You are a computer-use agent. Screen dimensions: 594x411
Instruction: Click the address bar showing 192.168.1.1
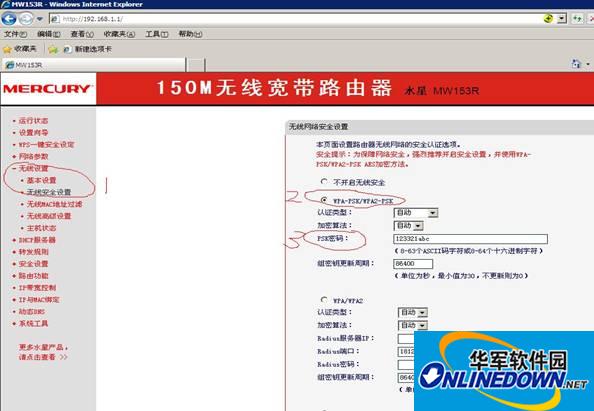[x=295, y=19]
